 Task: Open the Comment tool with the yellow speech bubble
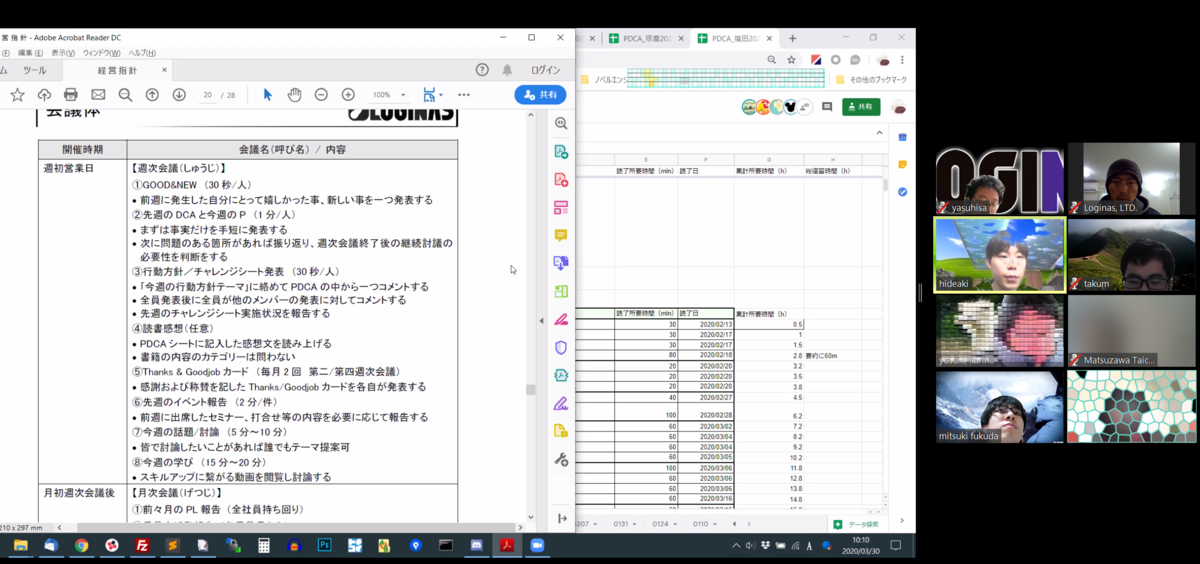561,236
